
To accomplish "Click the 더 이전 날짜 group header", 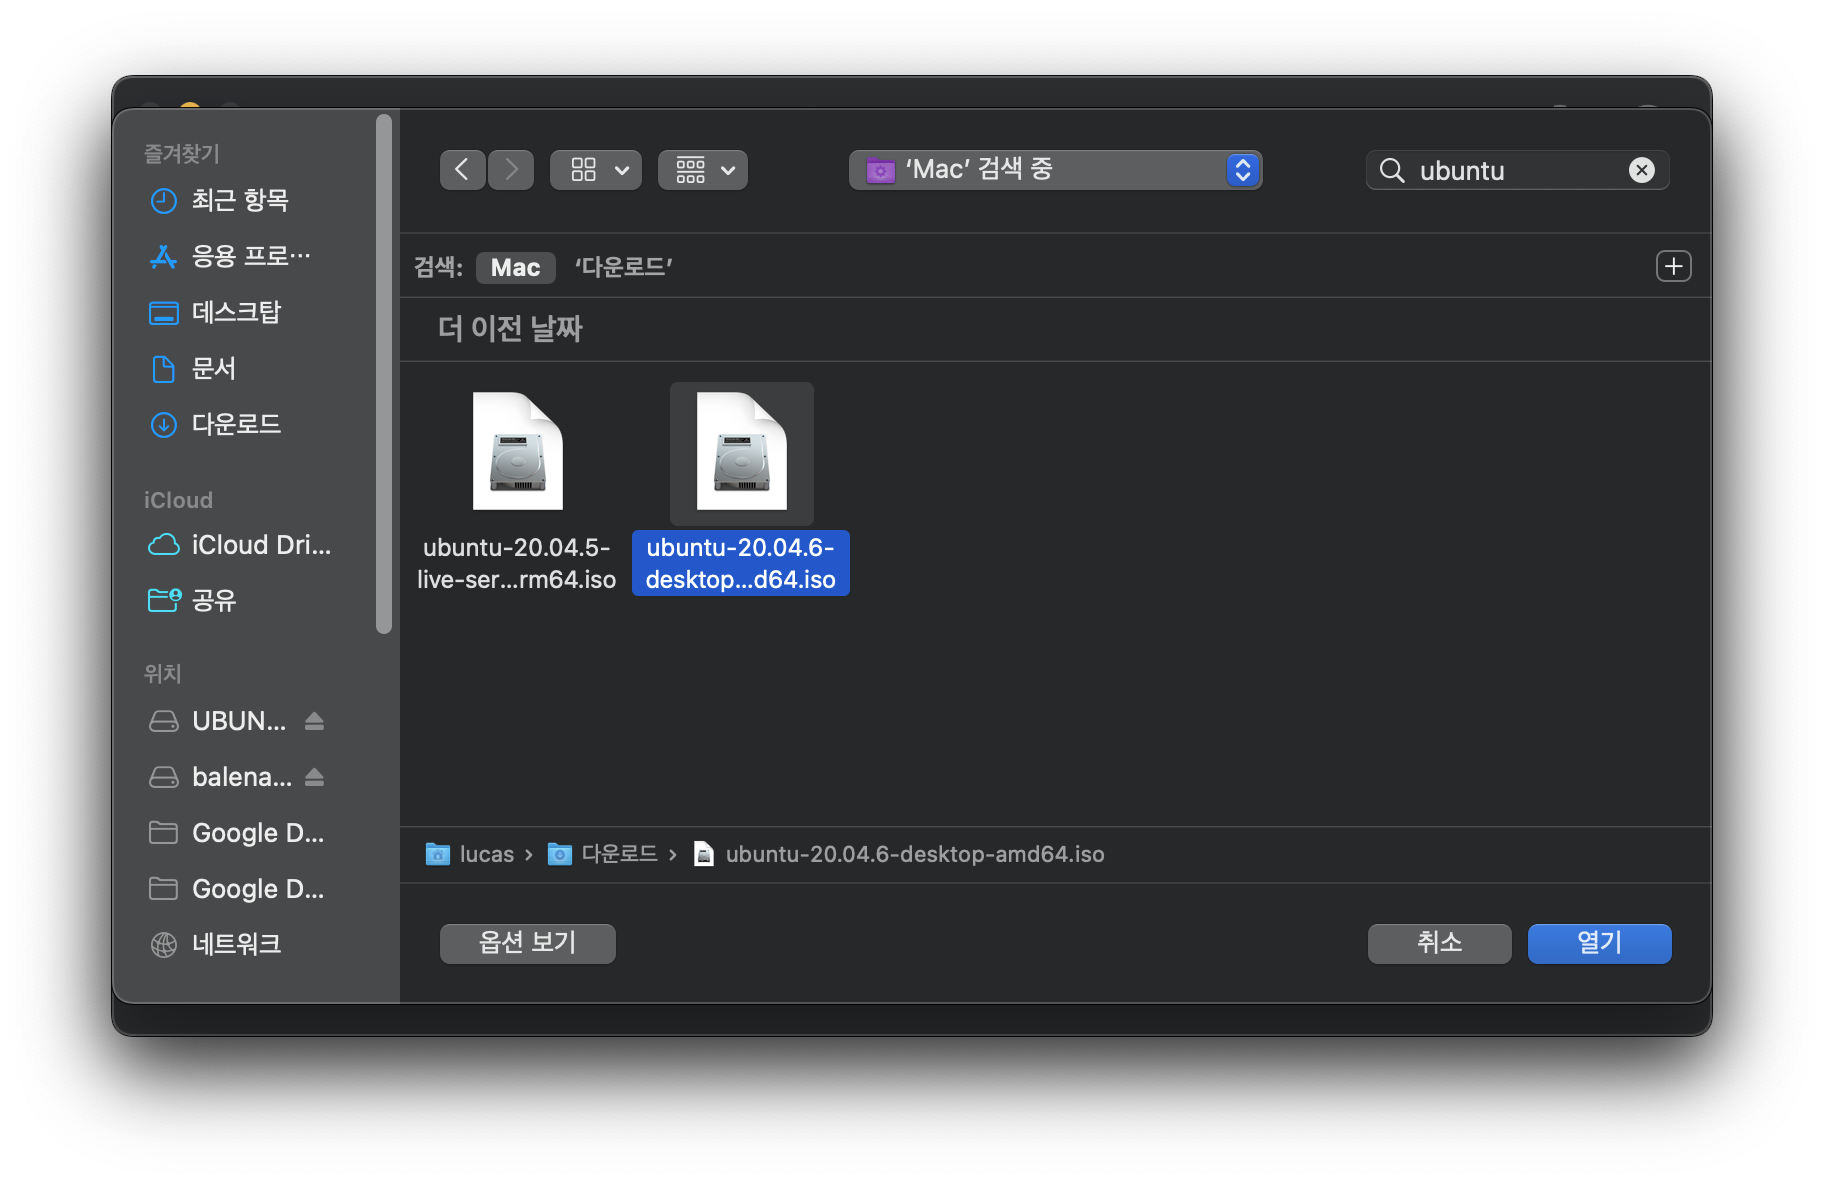I will pos(510,329).
